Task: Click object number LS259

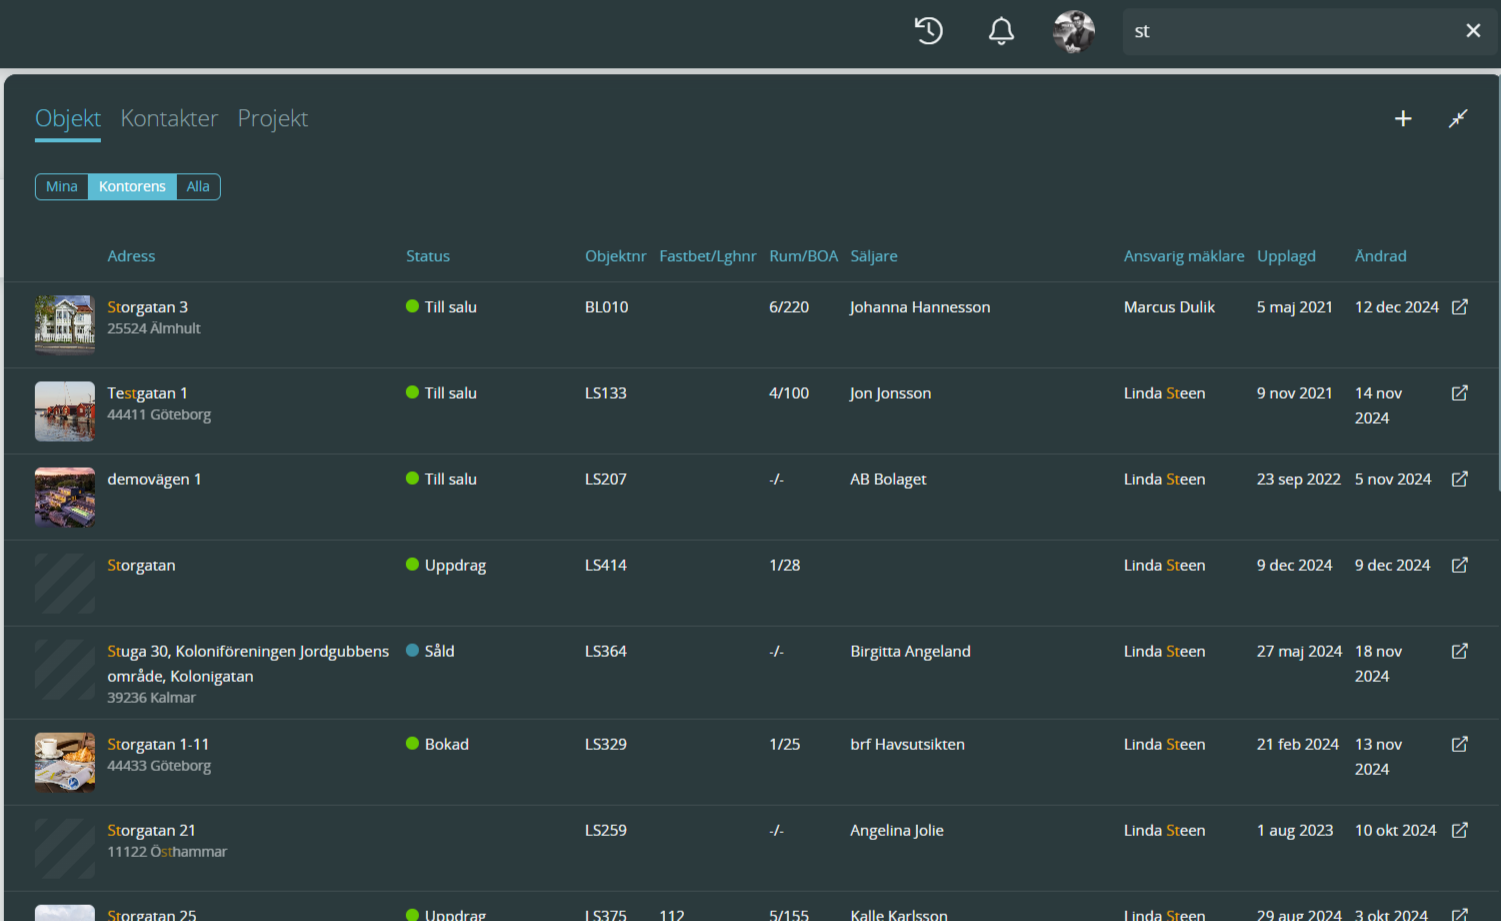Action: click(x=606, y=830)
